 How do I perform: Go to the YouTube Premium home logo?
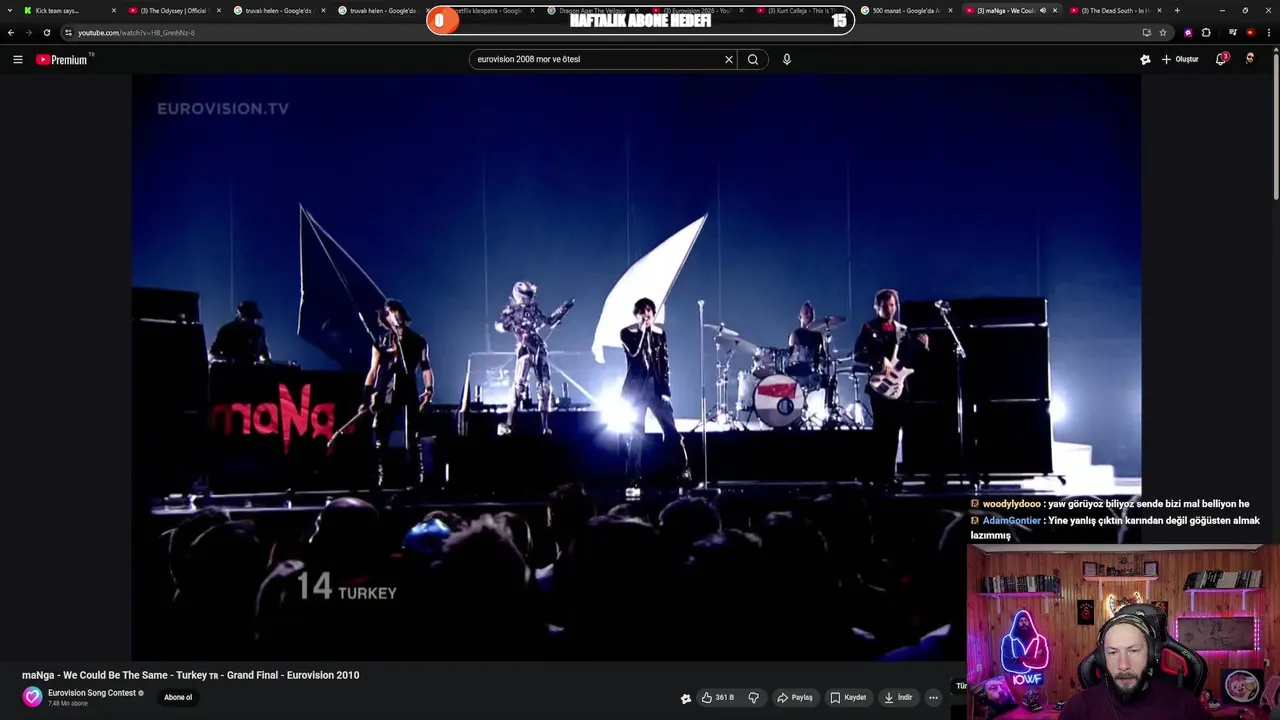62,59
